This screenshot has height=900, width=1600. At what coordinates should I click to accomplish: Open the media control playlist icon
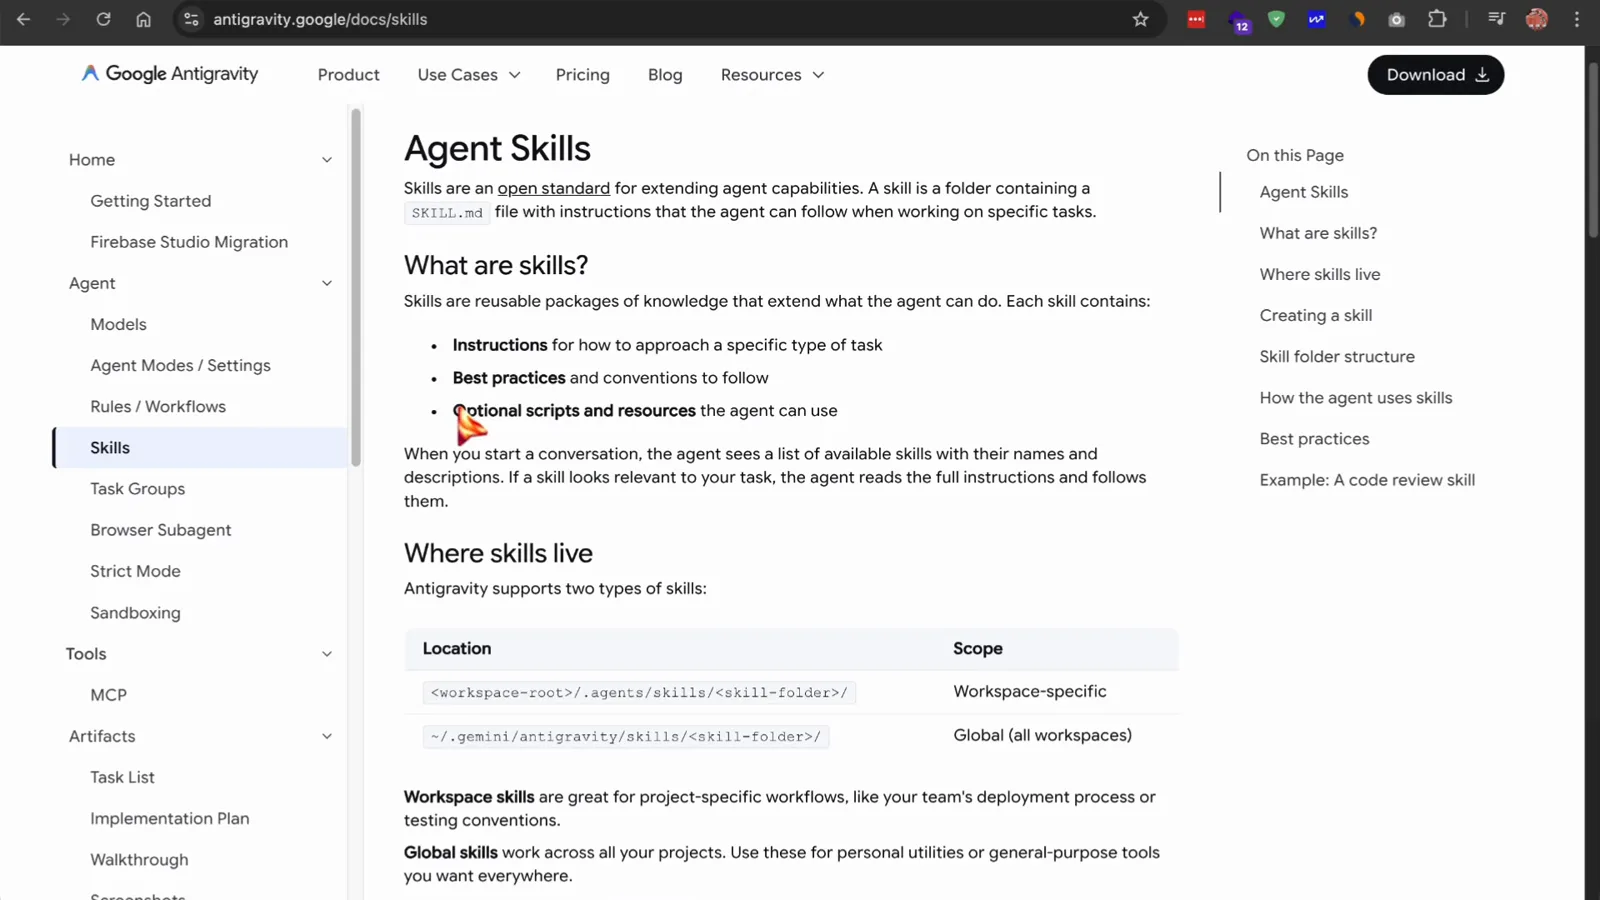click(x=1496, y=19)
